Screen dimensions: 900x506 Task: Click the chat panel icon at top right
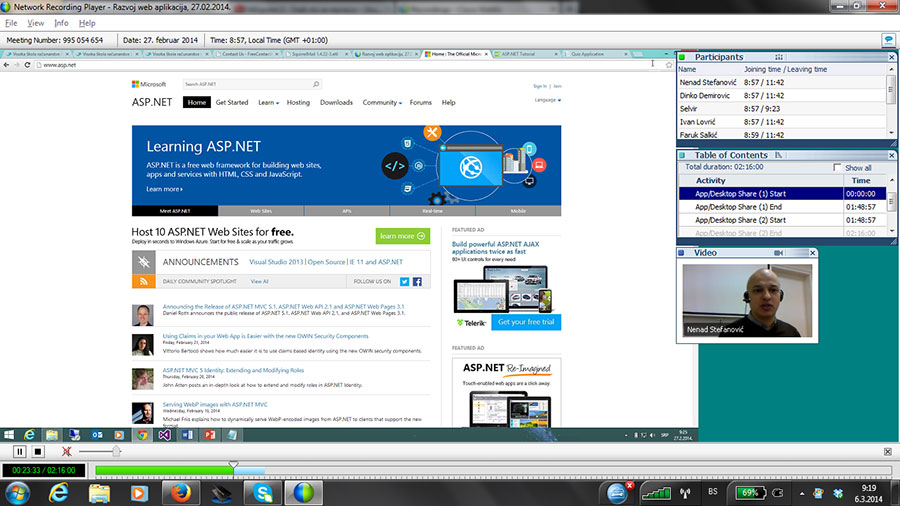coord(889,40)
